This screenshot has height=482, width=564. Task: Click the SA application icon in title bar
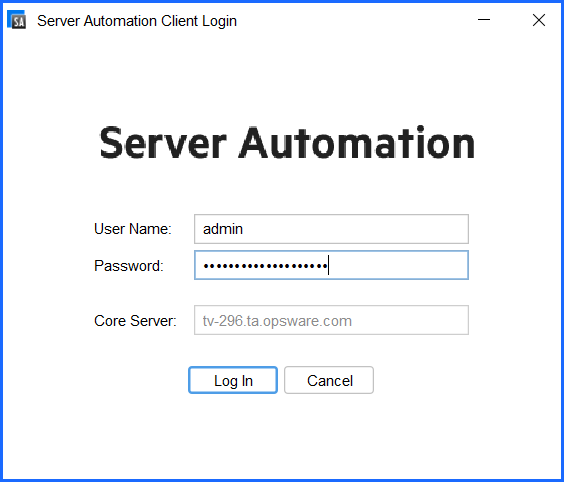17,20
